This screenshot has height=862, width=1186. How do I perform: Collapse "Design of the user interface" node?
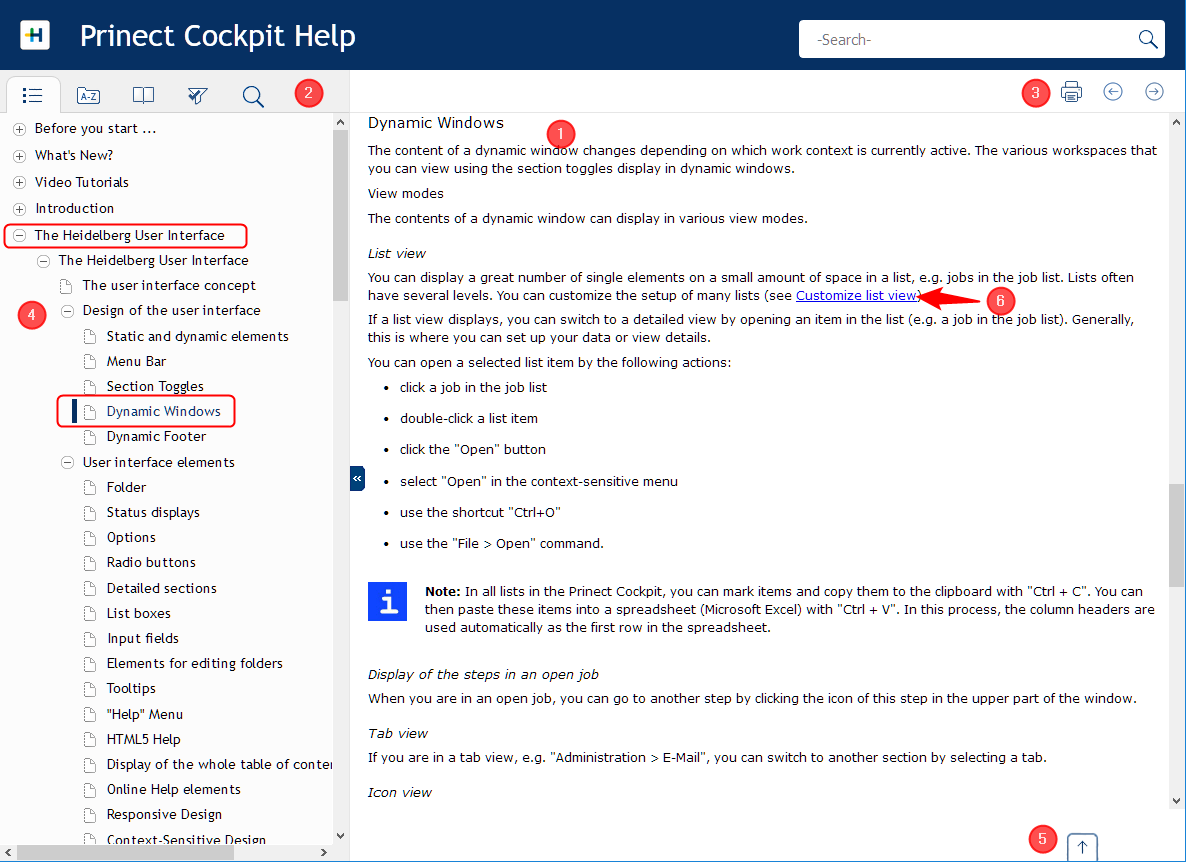pos(68,311)
